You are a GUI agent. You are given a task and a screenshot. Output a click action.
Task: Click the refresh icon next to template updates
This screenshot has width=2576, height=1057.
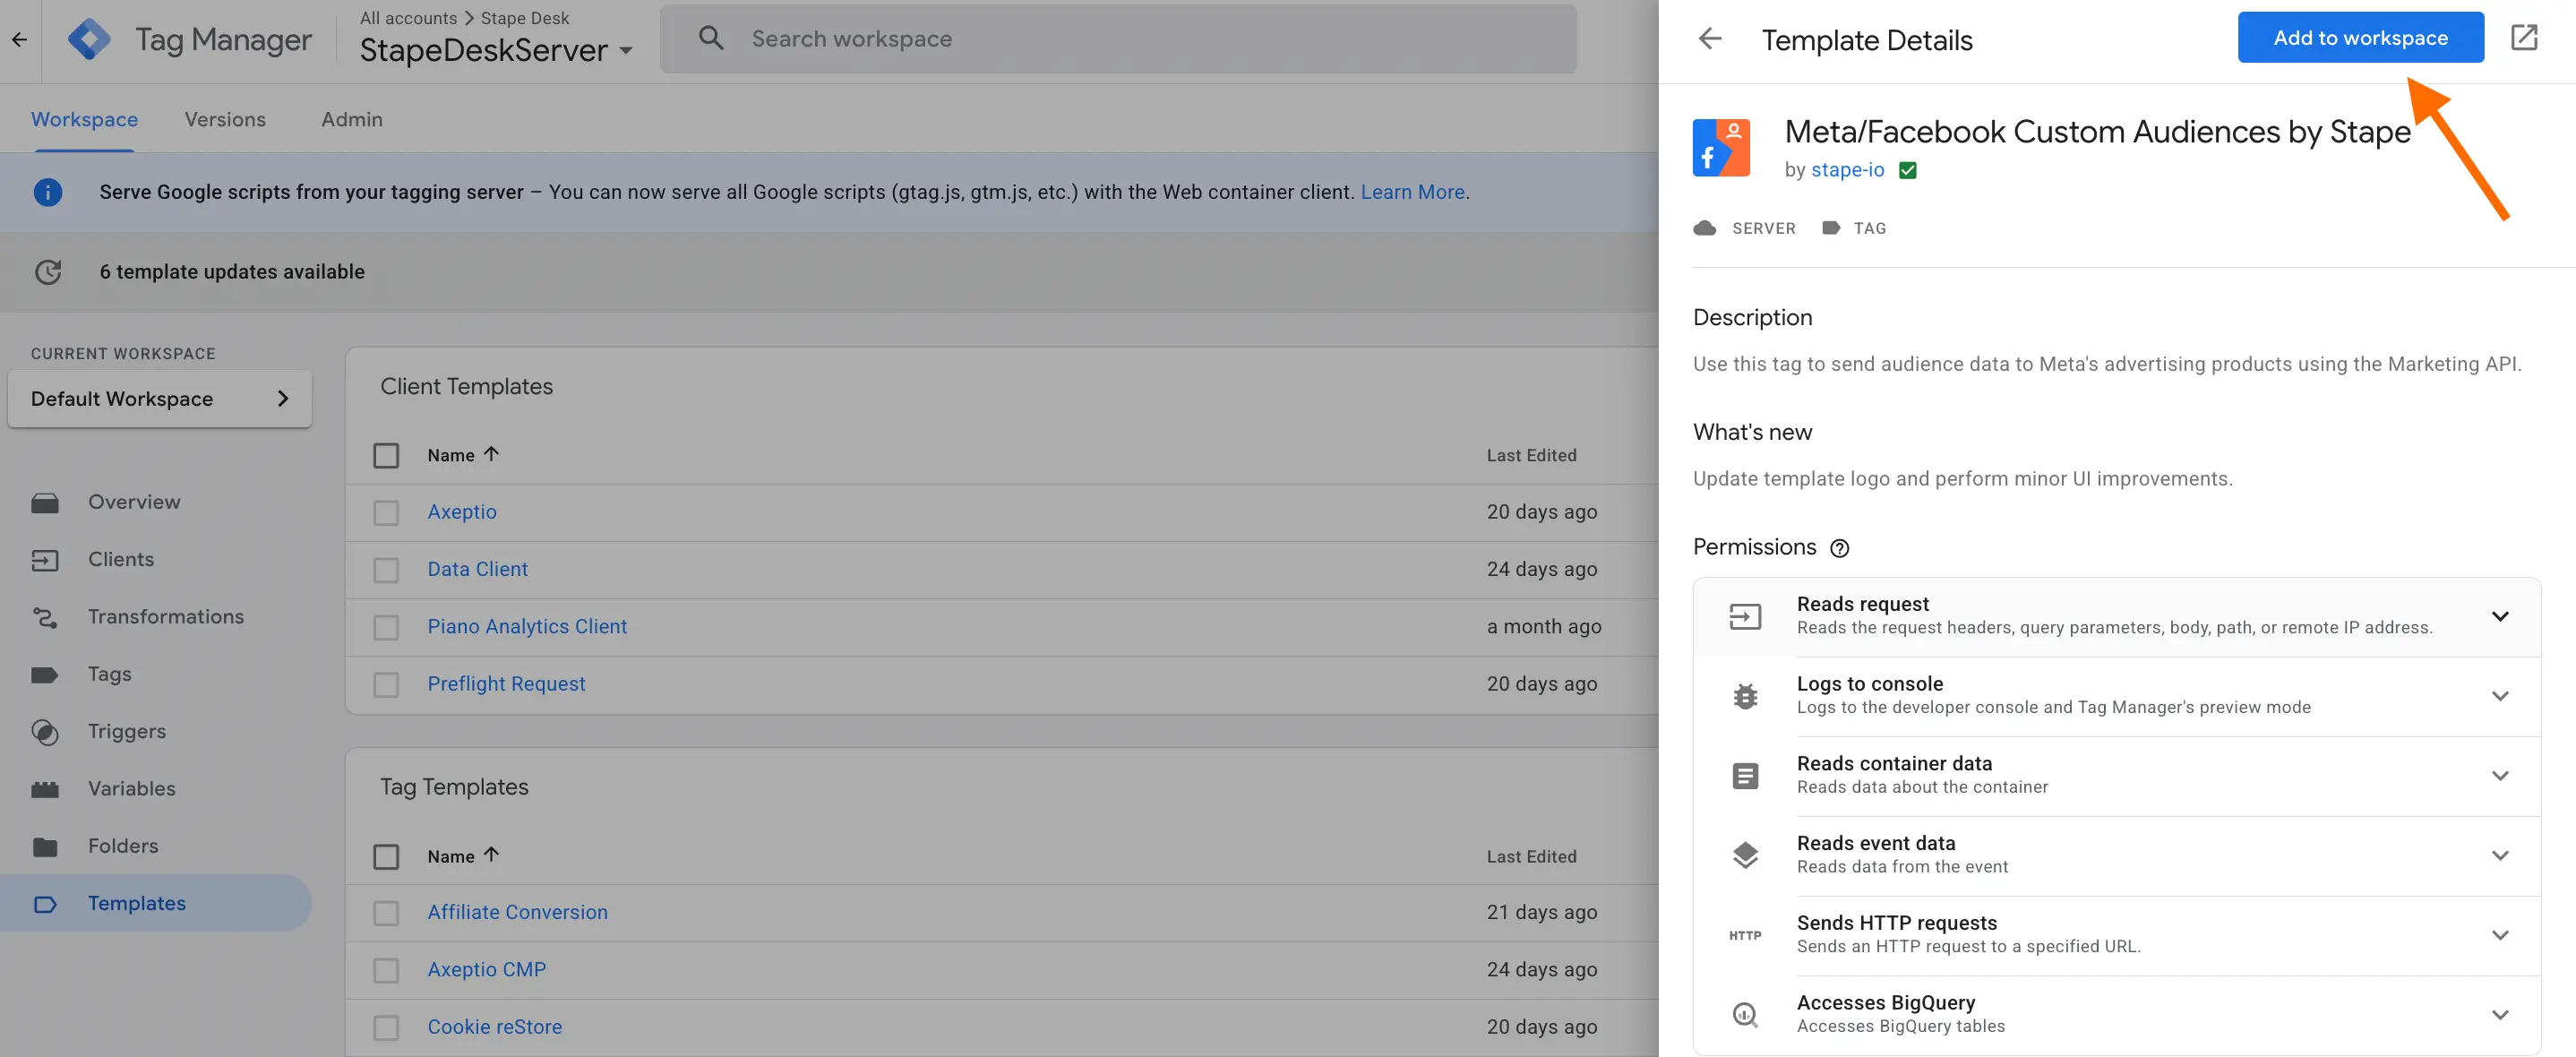tap(48, 271)
